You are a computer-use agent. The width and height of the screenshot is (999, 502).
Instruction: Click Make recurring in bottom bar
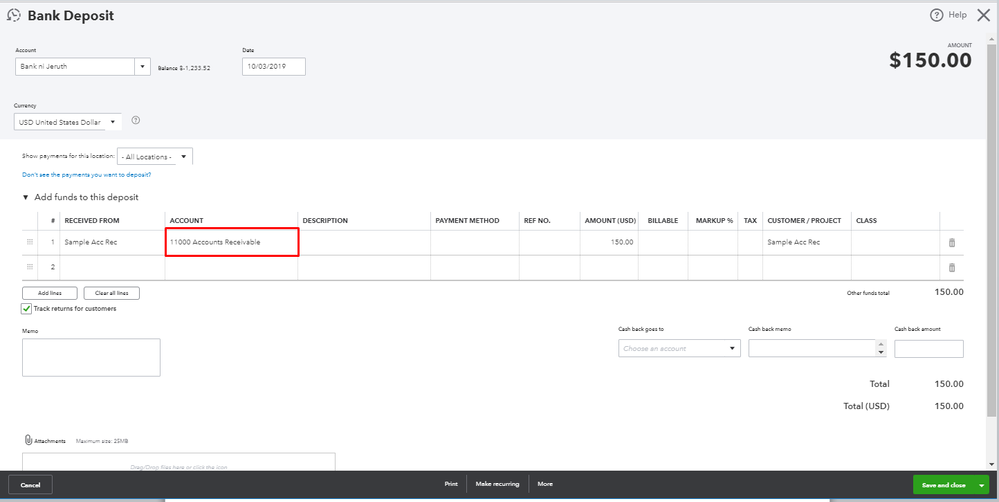coord(497,484)
